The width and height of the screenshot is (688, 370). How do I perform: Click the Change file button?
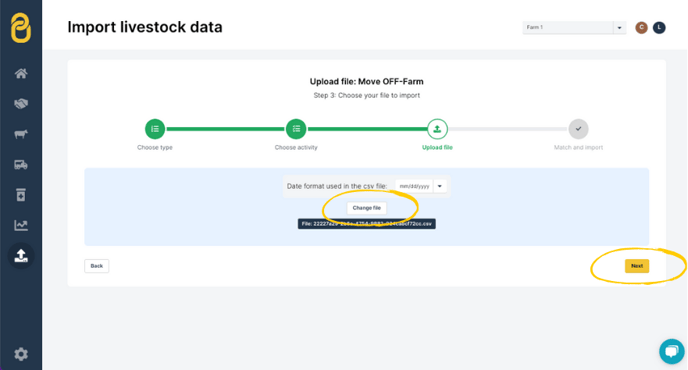(366, 208)
